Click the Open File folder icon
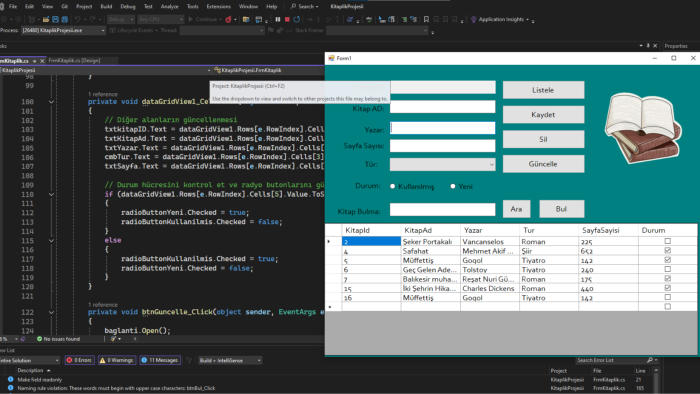The image size is (700, 394). click(46, 19)
